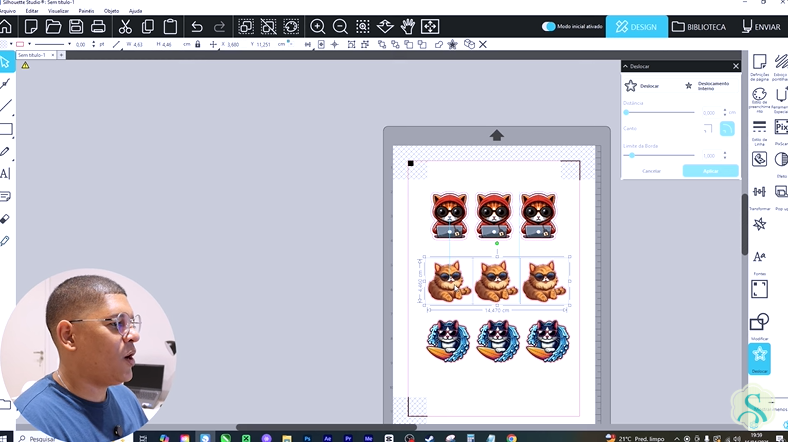Copy the selected object
Image resolution: width=788 pixels, height=442 pixels.
pyautogui.click(x=148, y=26)
